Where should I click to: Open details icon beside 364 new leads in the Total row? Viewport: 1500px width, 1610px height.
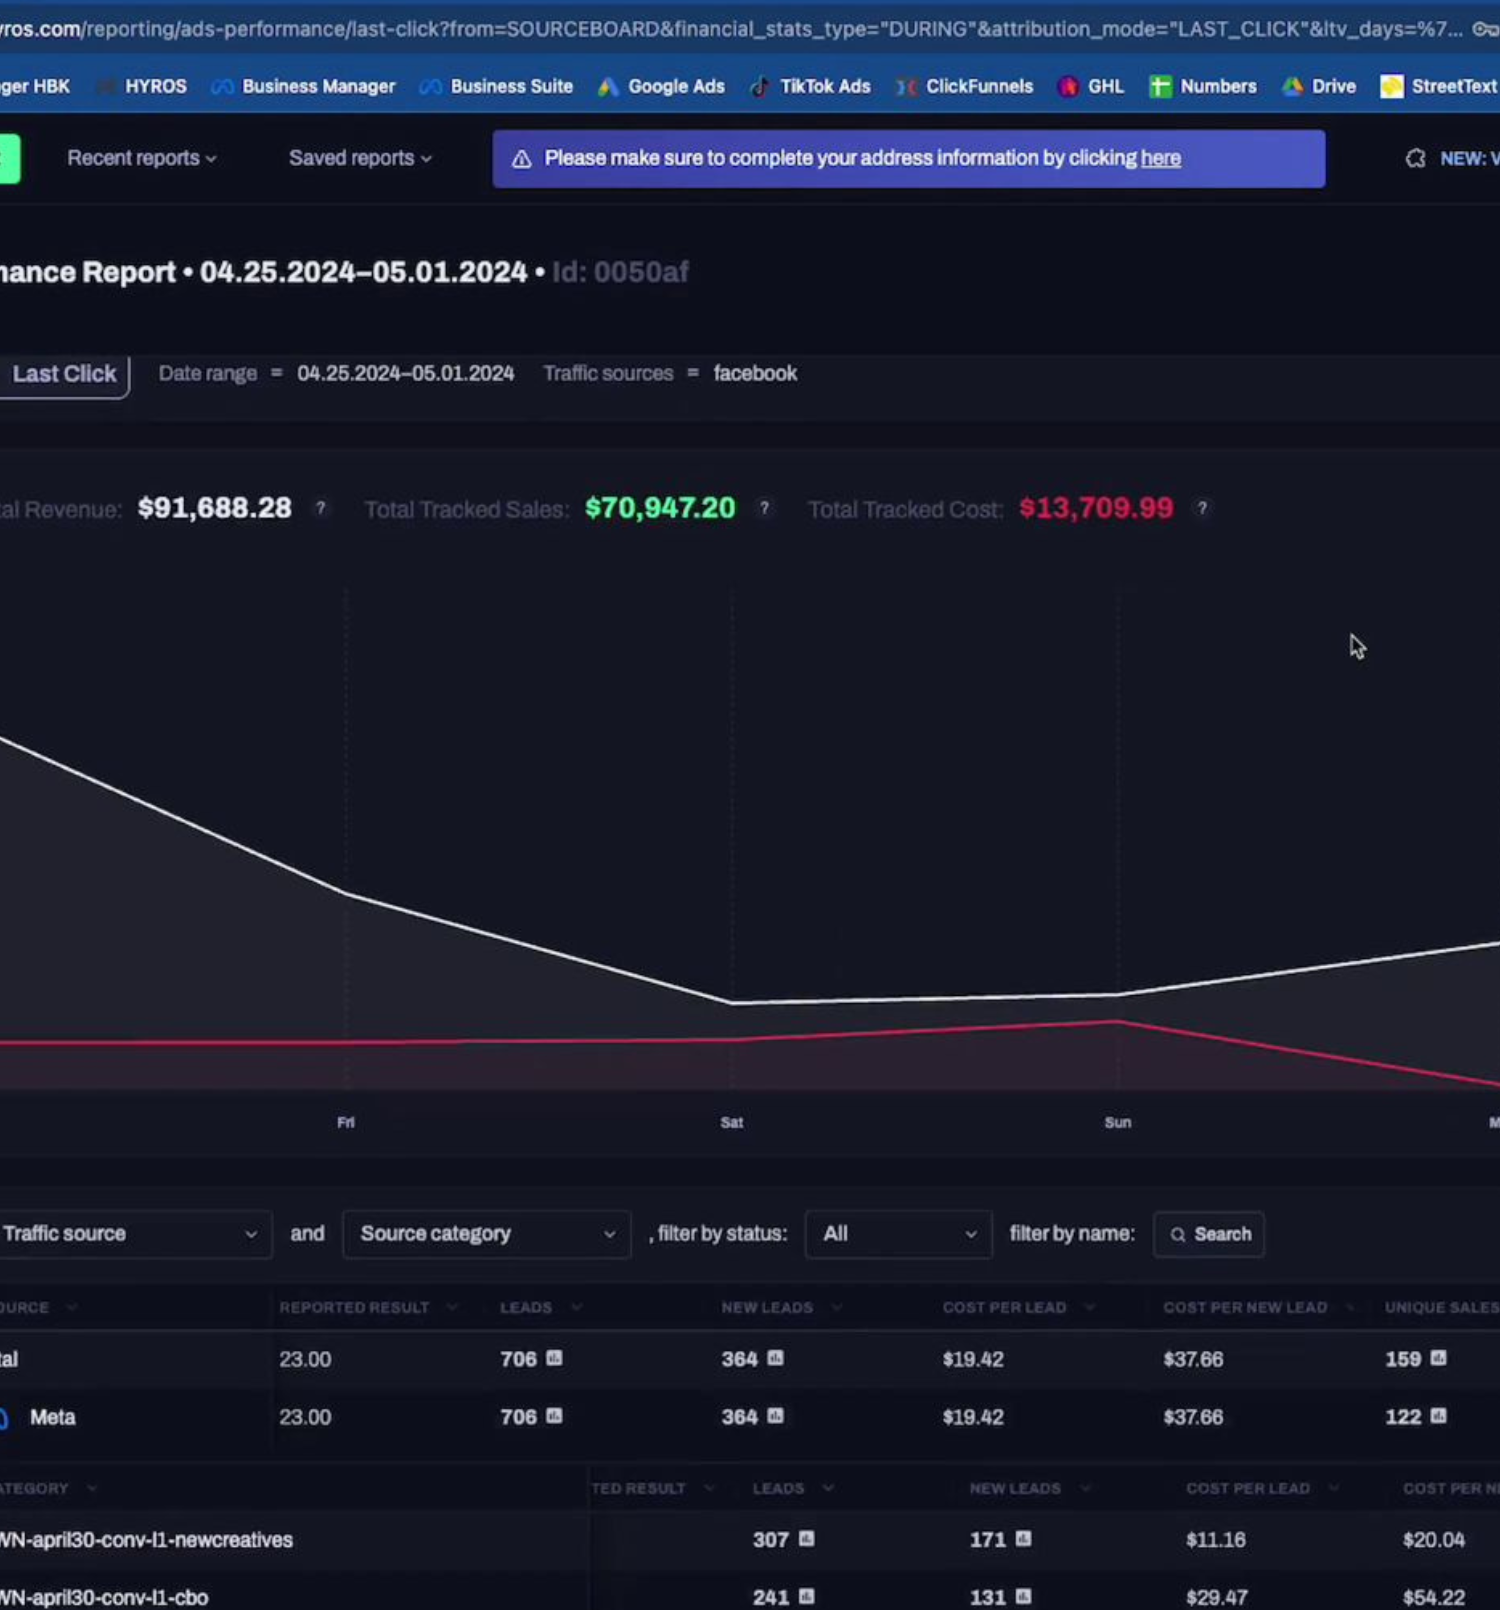tap(775, 1358)
